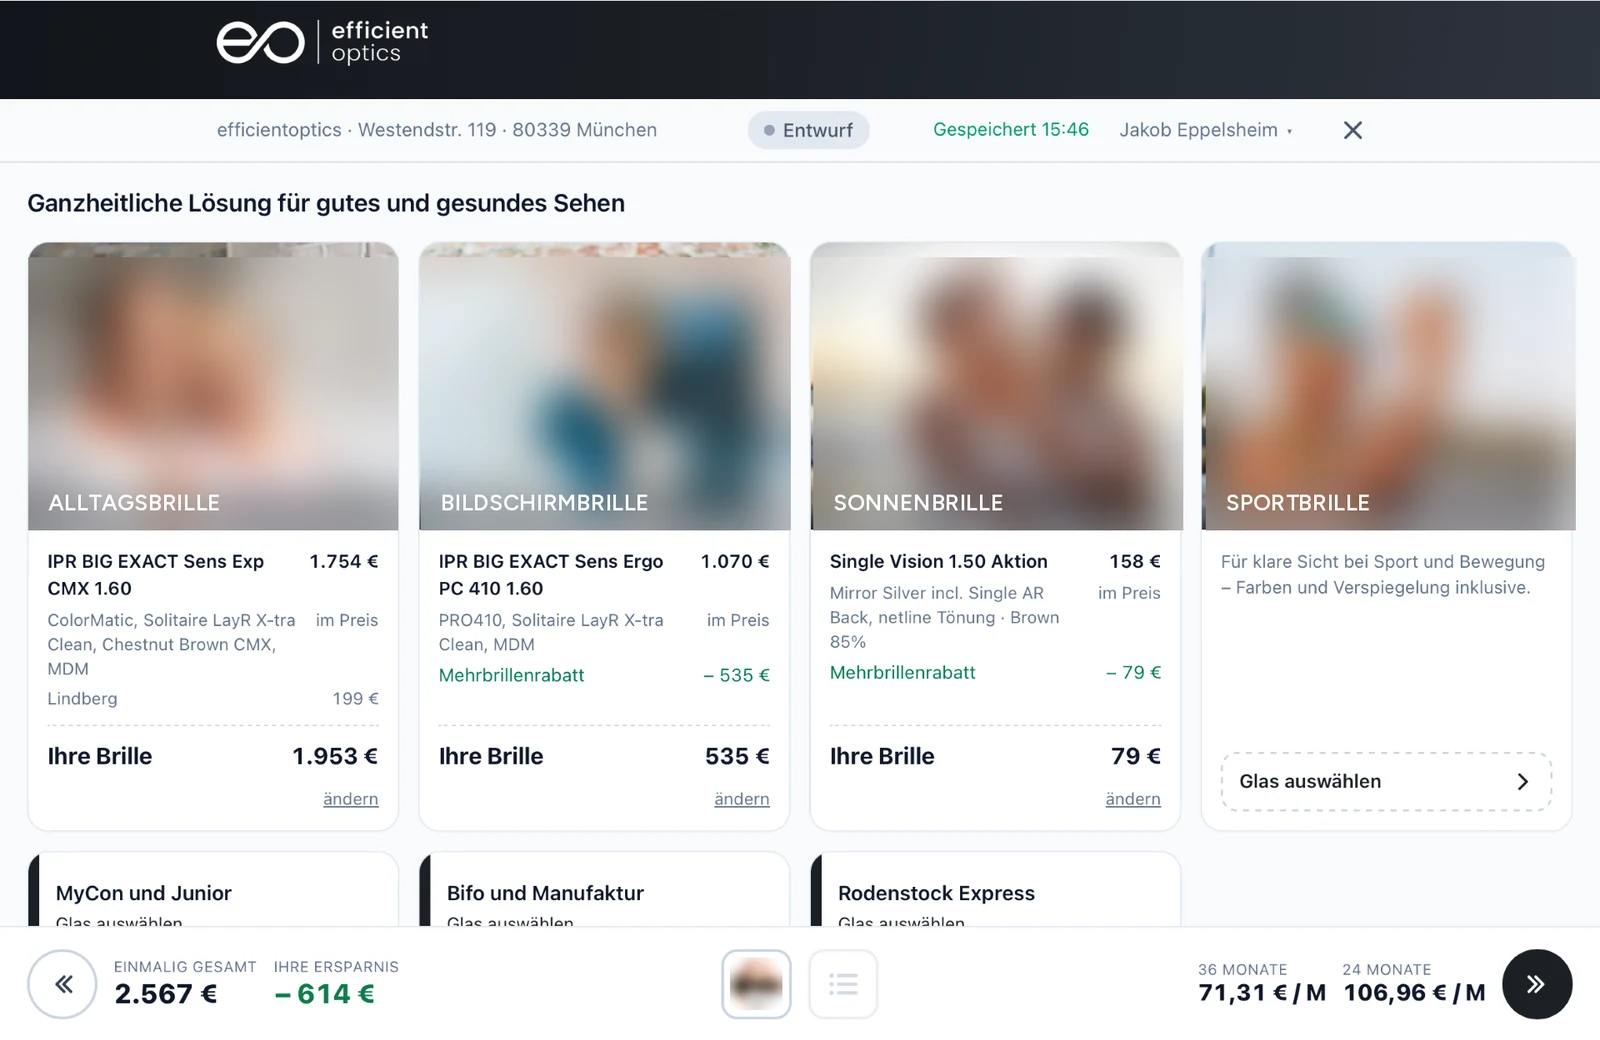Viewport: 1600px width, 1040px height.
Task: Click the Sportbrille description text
Action: [1383, 575]
